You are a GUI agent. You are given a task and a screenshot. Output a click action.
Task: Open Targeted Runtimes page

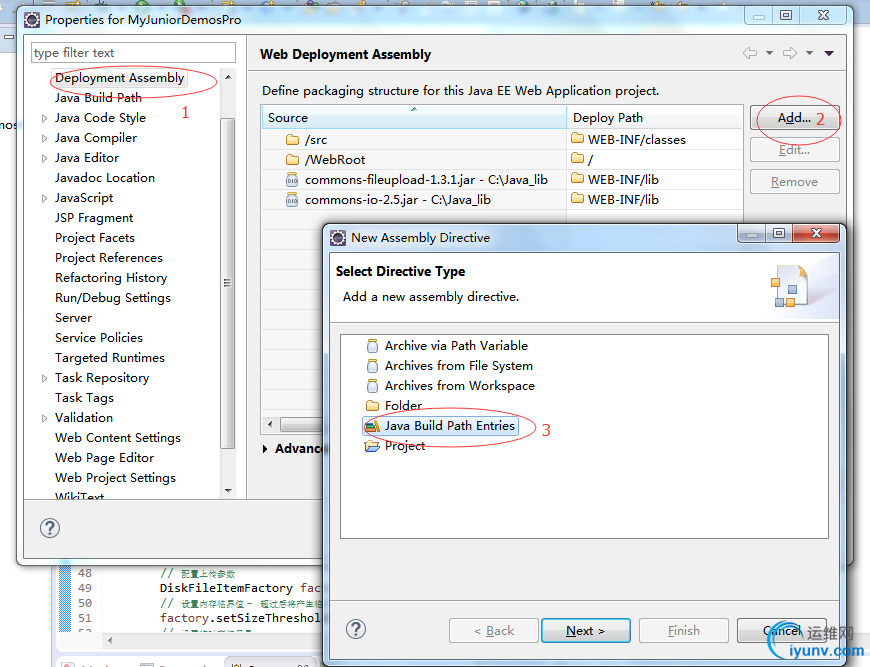110,357
